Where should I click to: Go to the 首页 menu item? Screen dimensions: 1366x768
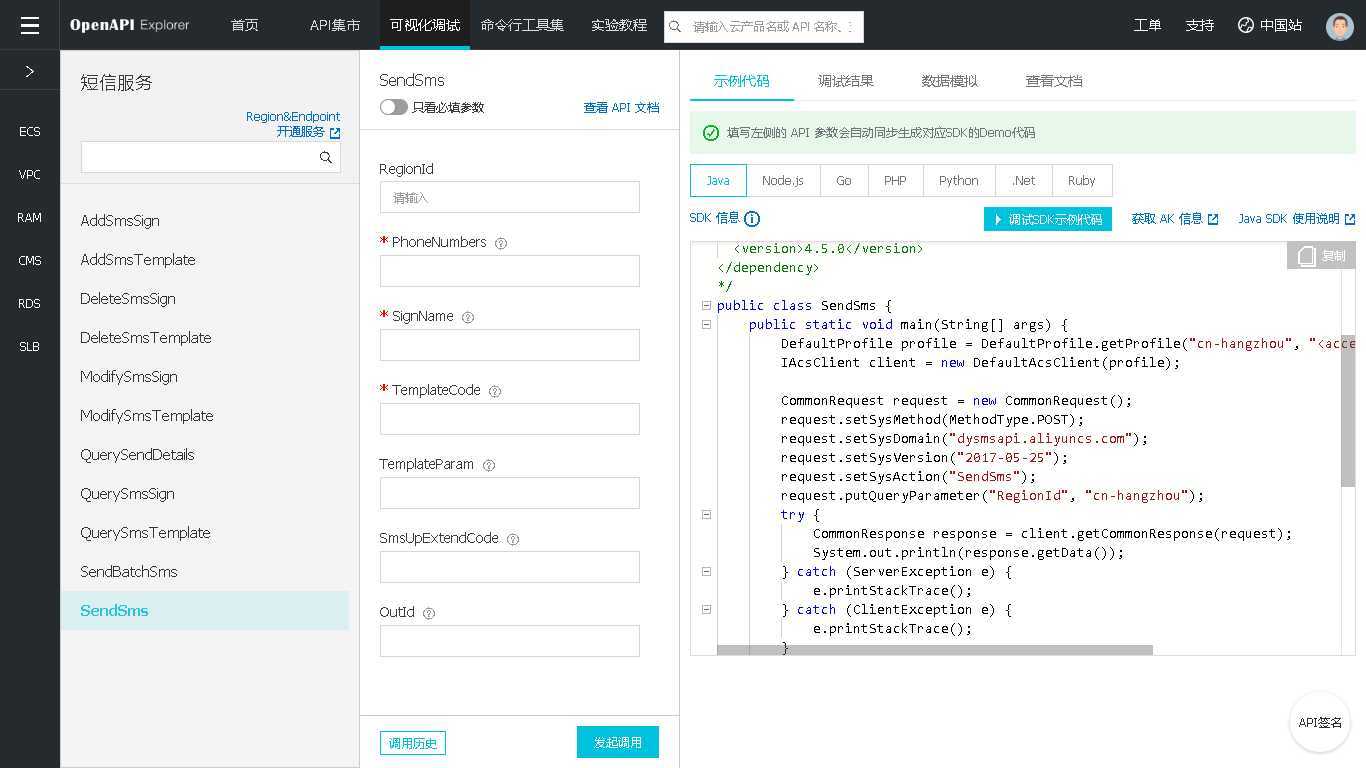245,25
